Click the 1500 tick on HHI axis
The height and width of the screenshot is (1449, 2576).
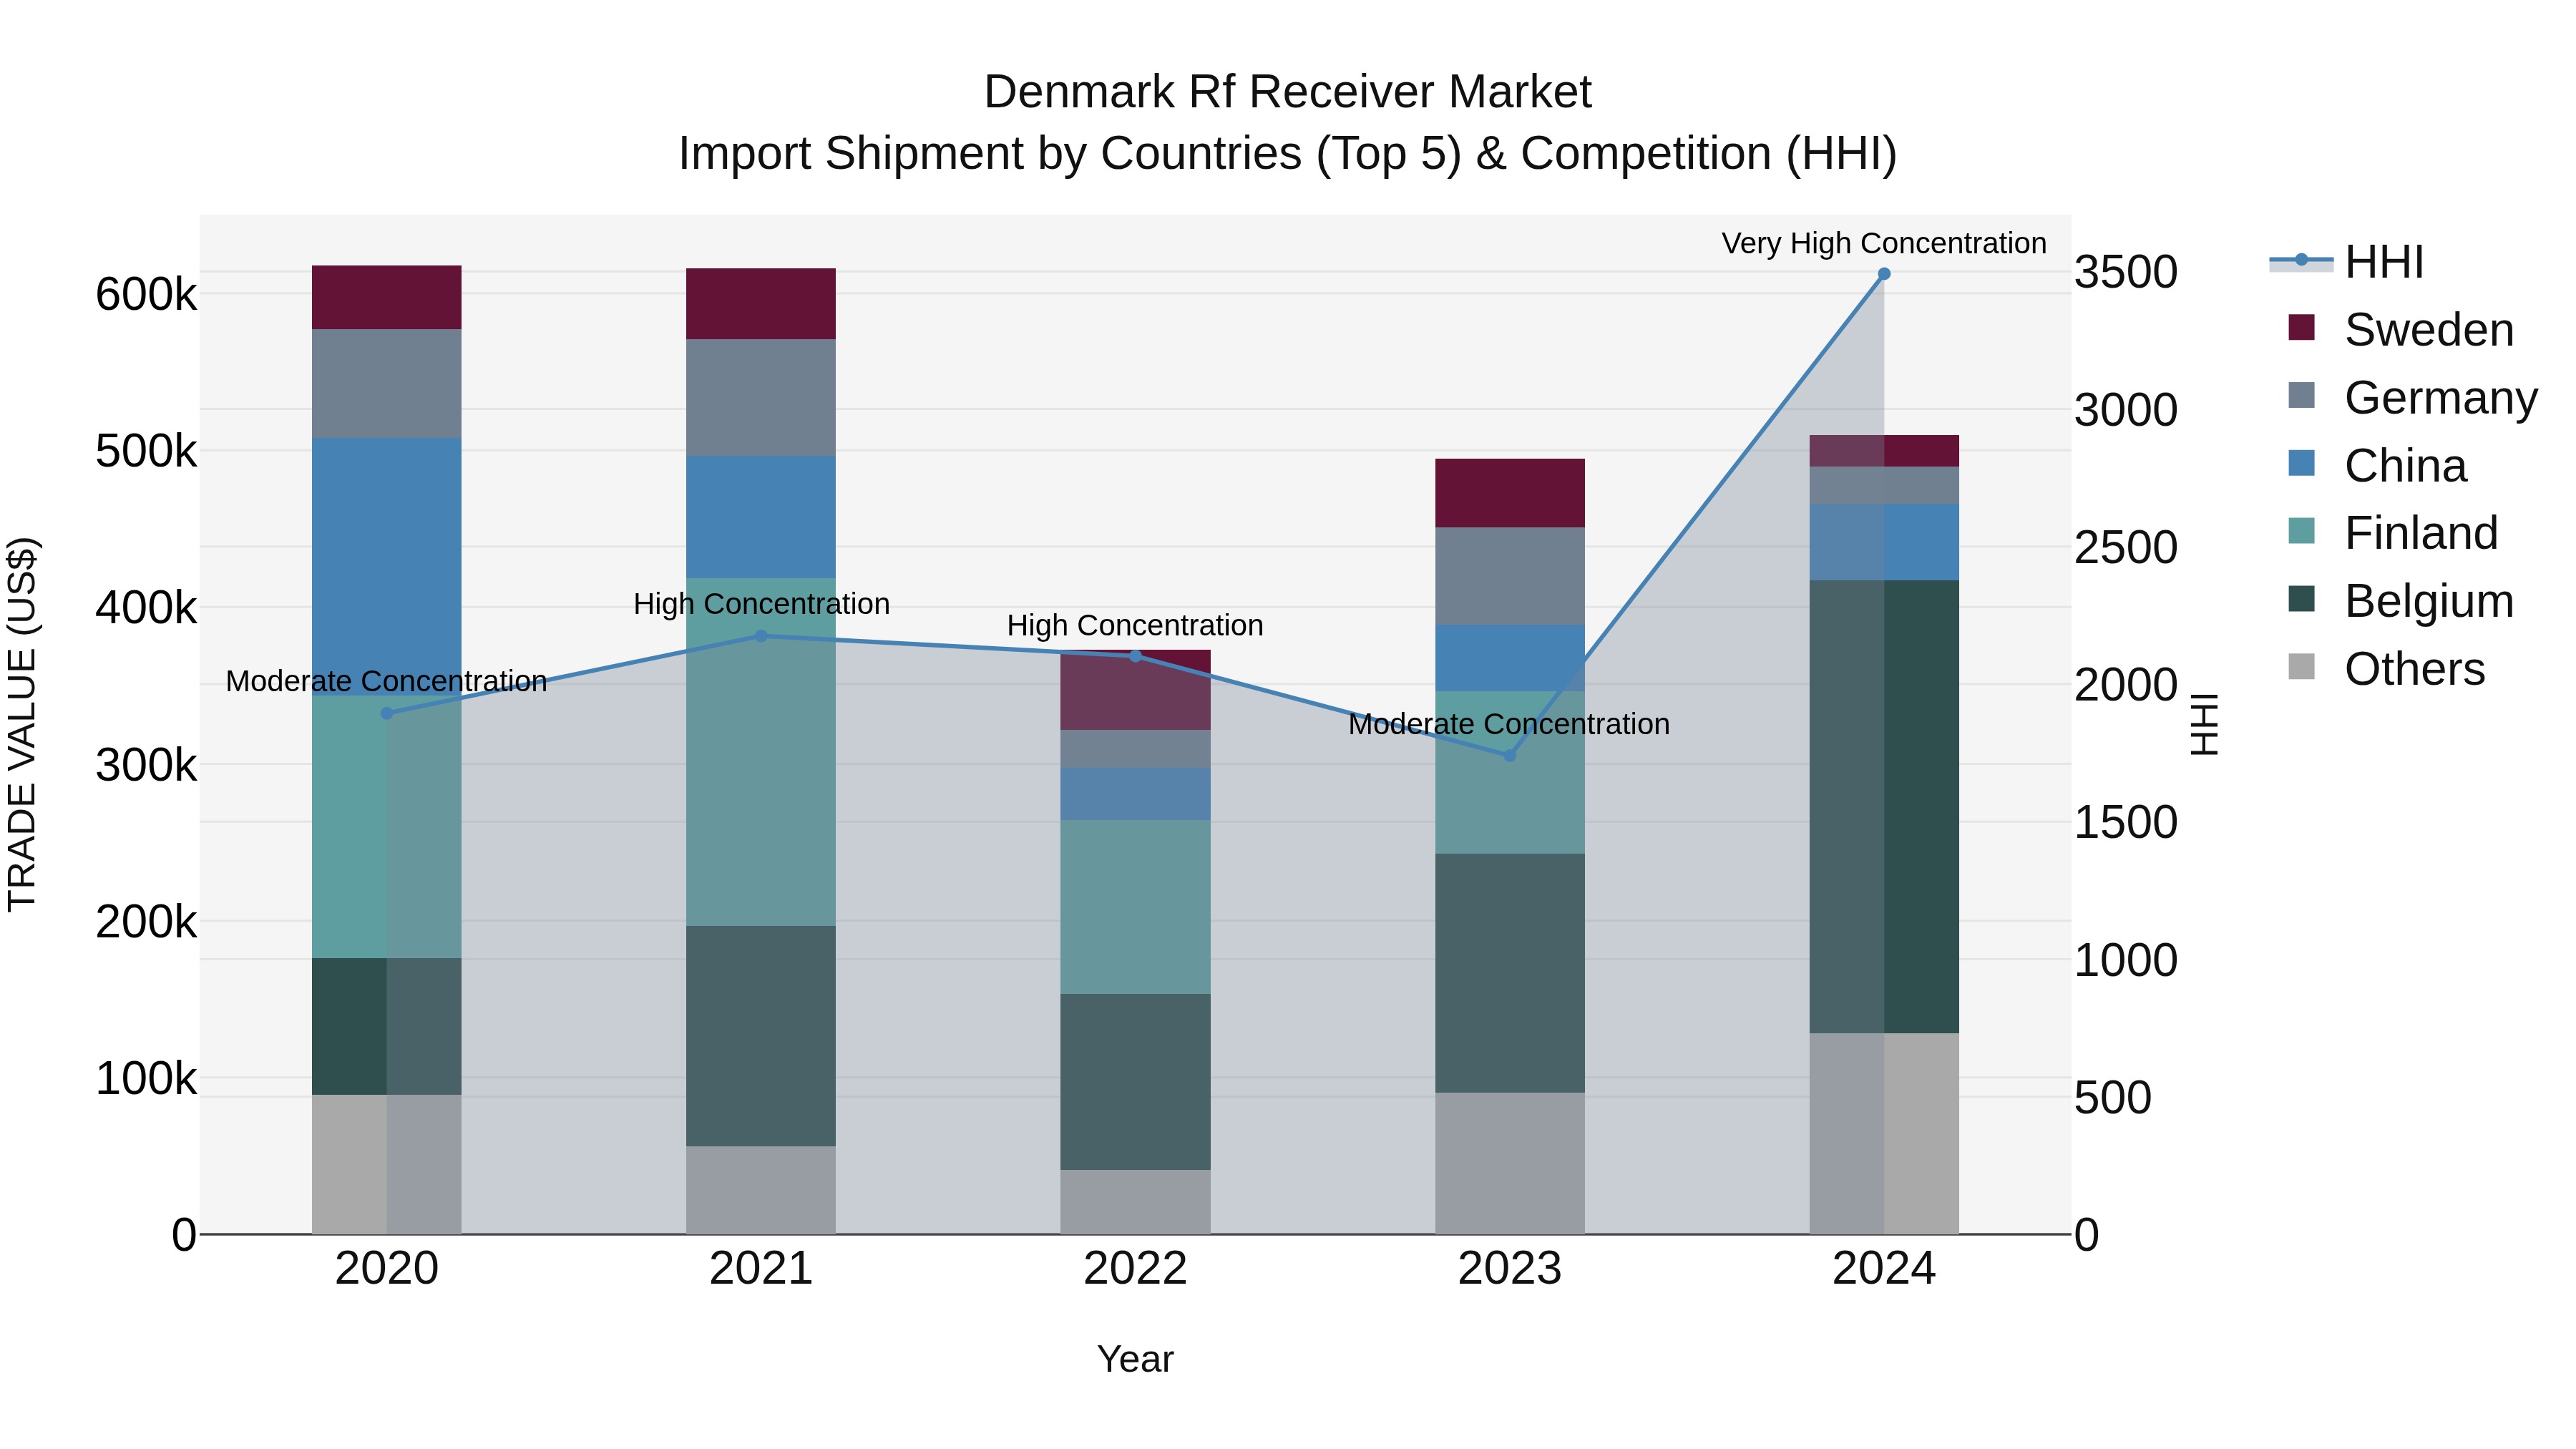click(x=2126, y=822)
